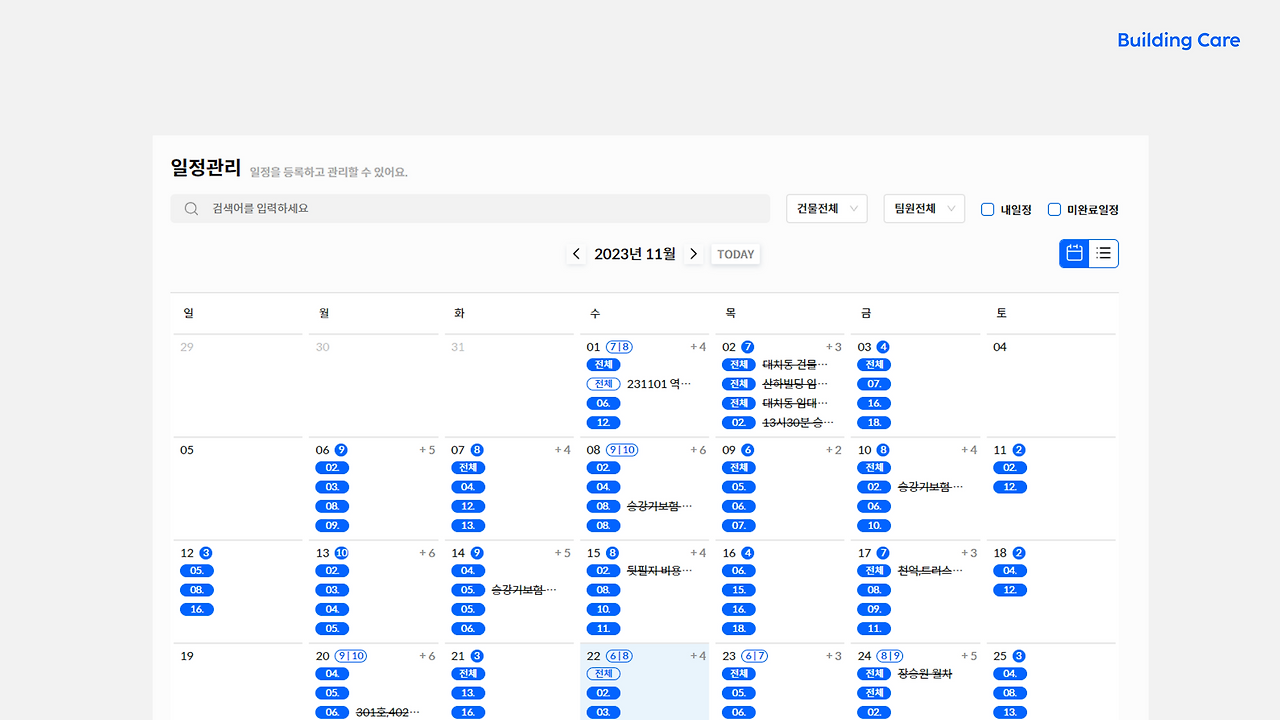Viewport: 1280px width, 720px height.
Task: Click count badge 3 on November 12
Action: click(206, 553)
